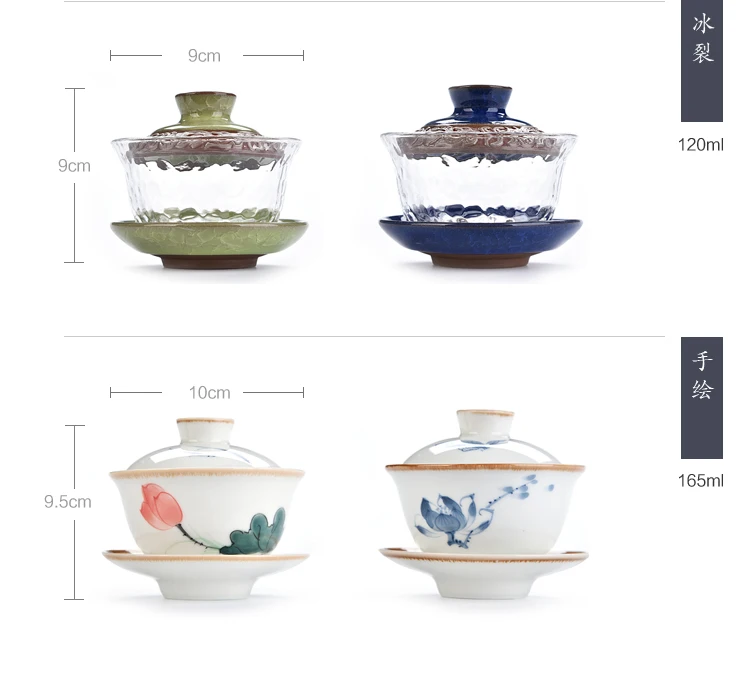Click the green gaiwan's lid knob

tap(205, 110)
